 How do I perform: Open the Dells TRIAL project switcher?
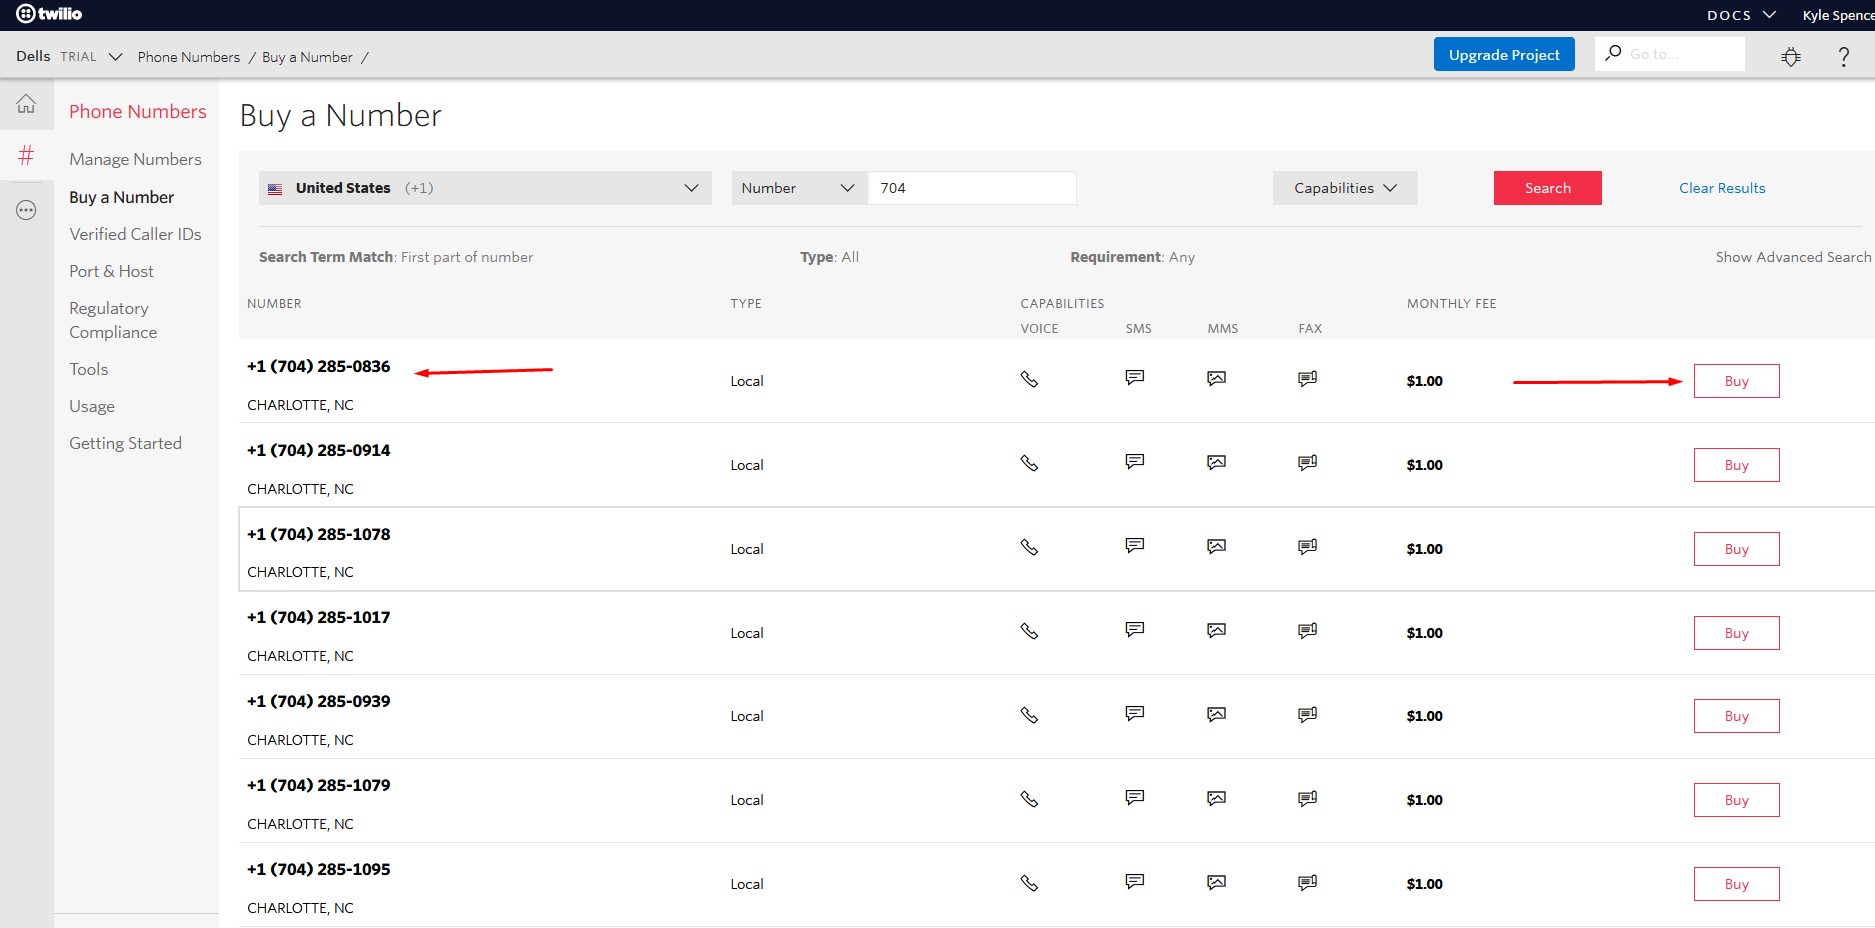[68, 57]
